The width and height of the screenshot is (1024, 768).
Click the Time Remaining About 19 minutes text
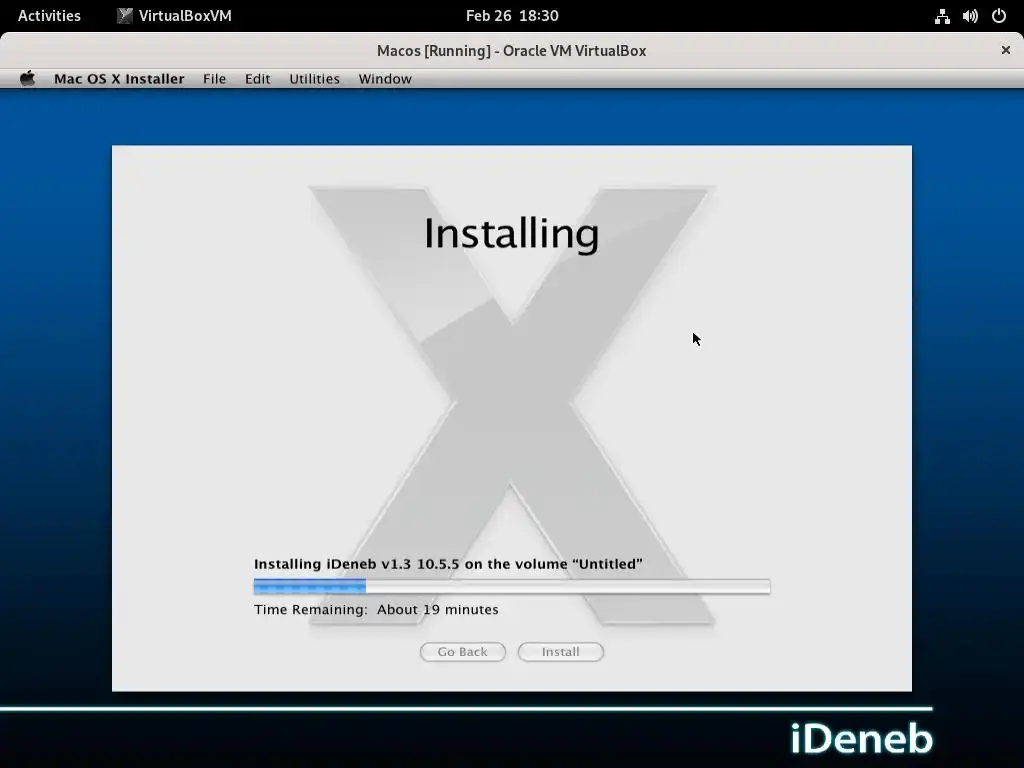(376, 609)
